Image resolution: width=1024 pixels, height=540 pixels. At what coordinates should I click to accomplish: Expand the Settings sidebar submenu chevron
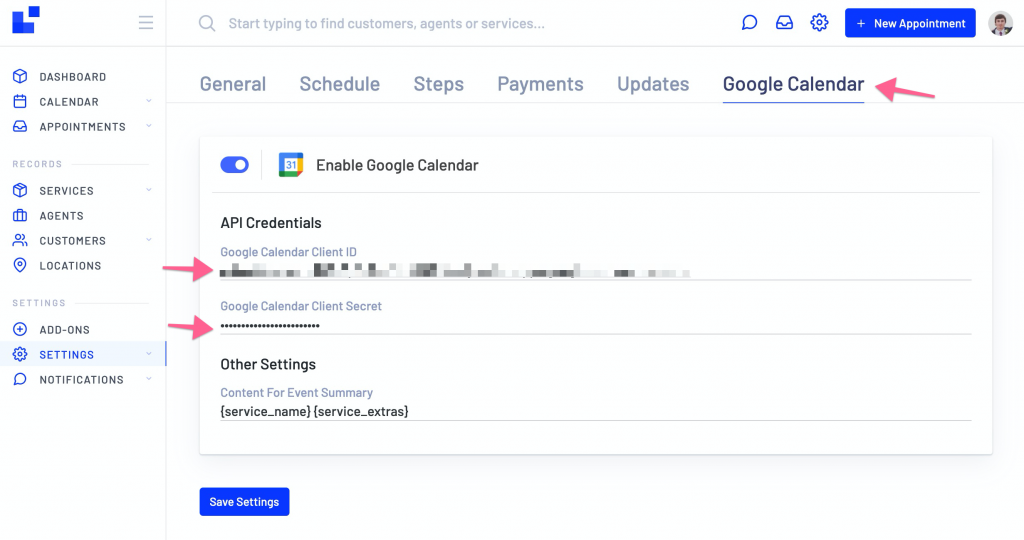coord(149,354)
